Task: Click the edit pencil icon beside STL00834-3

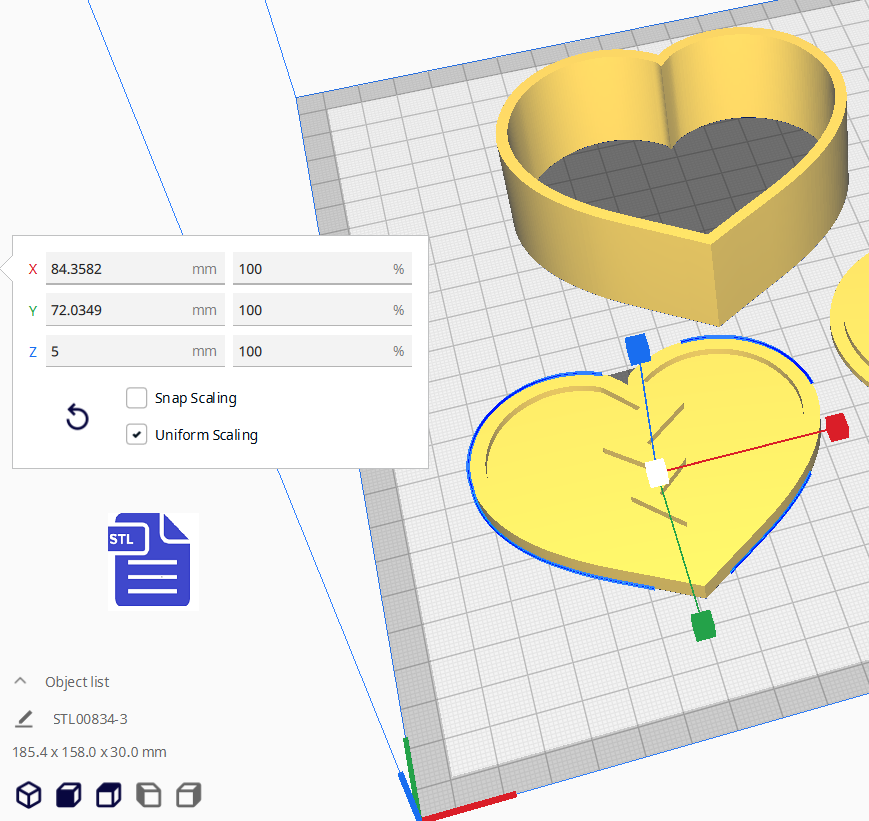Action: (22, 718)
